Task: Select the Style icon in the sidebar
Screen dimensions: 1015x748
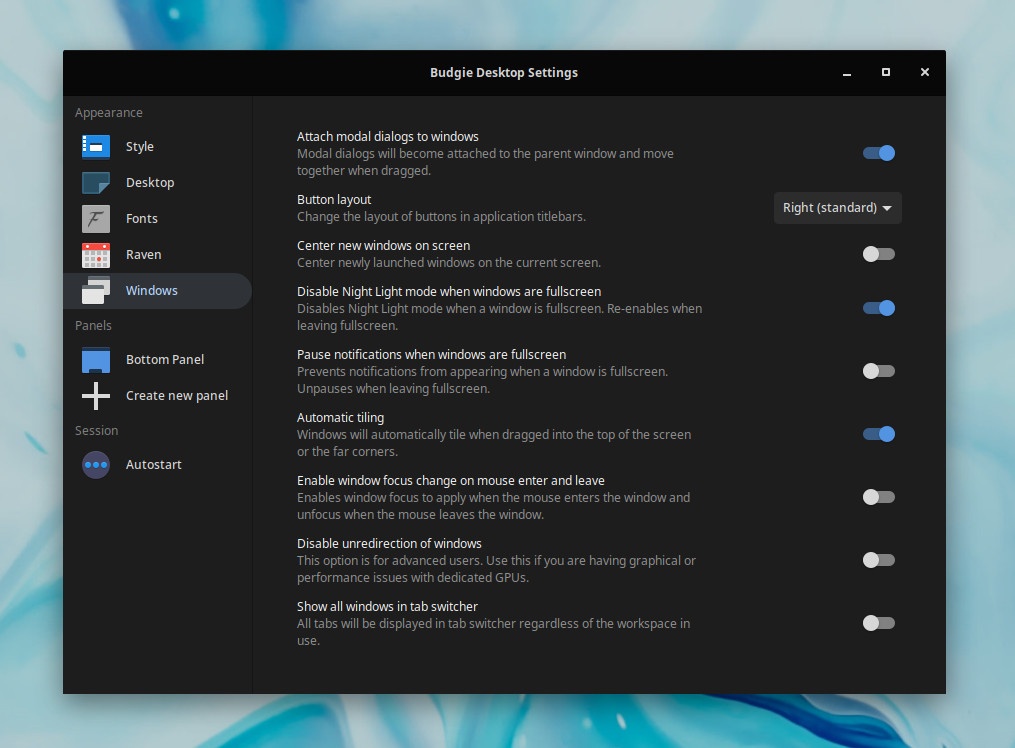Action: coord(95,146)
